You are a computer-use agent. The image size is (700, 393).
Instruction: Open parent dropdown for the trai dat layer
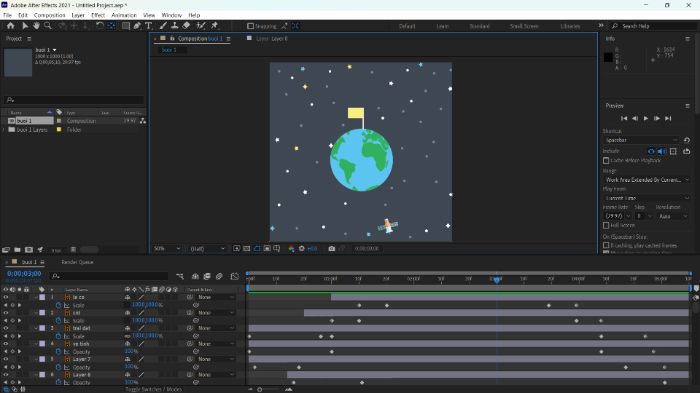click(x=217, y=328)
